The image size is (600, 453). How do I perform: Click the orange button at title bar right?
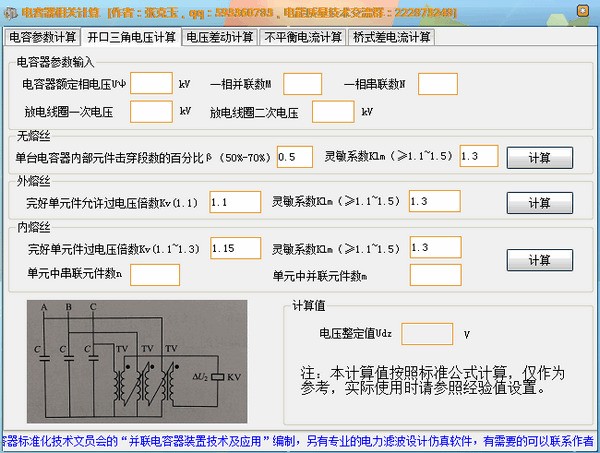(583, 11)
